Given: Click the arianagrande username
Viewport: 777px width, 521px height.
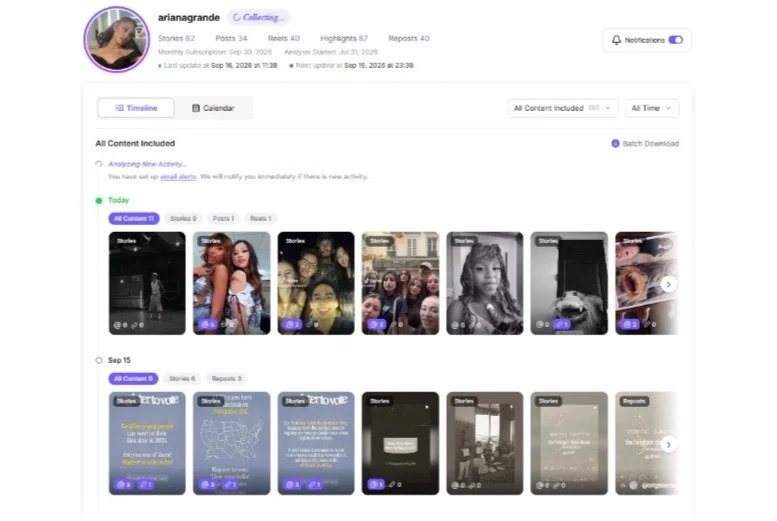Looking at the screenshot, I should (x=189, y=17).
